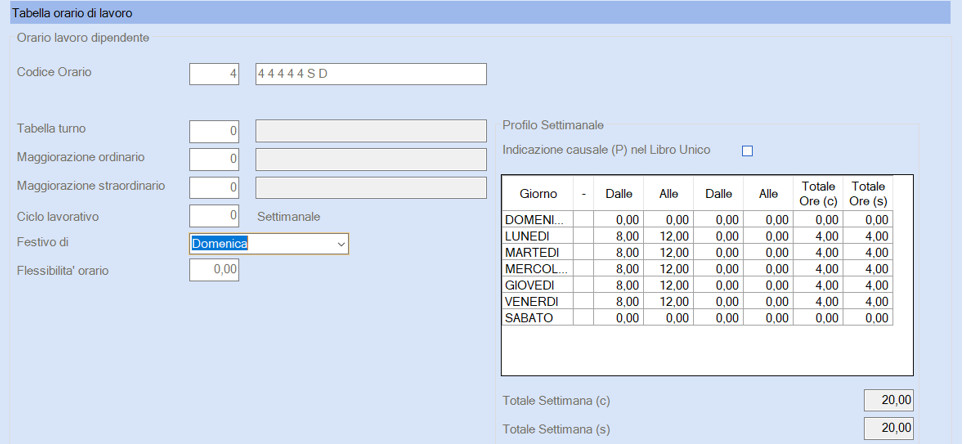
Task: Click the Tabella orario di lavoro title bar
Action: click(x=480, y=12)
